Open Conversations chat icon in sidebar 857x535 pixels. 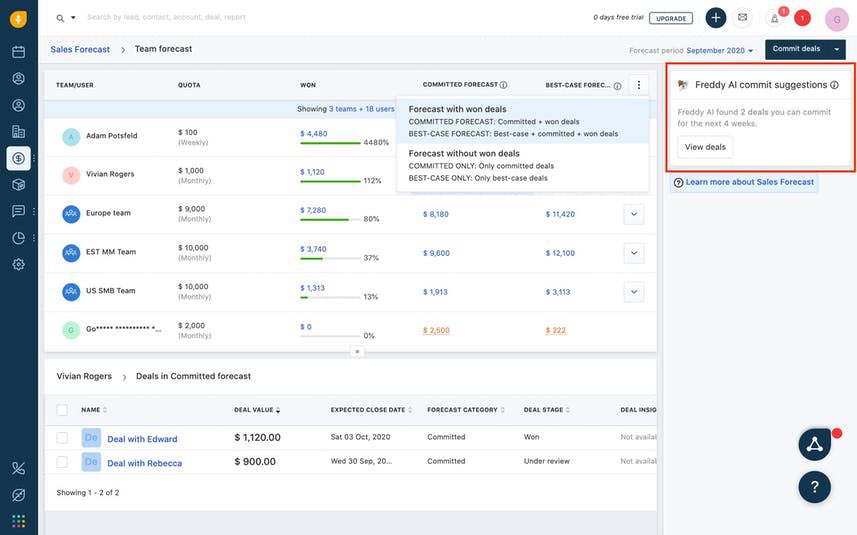click(19, 211)
